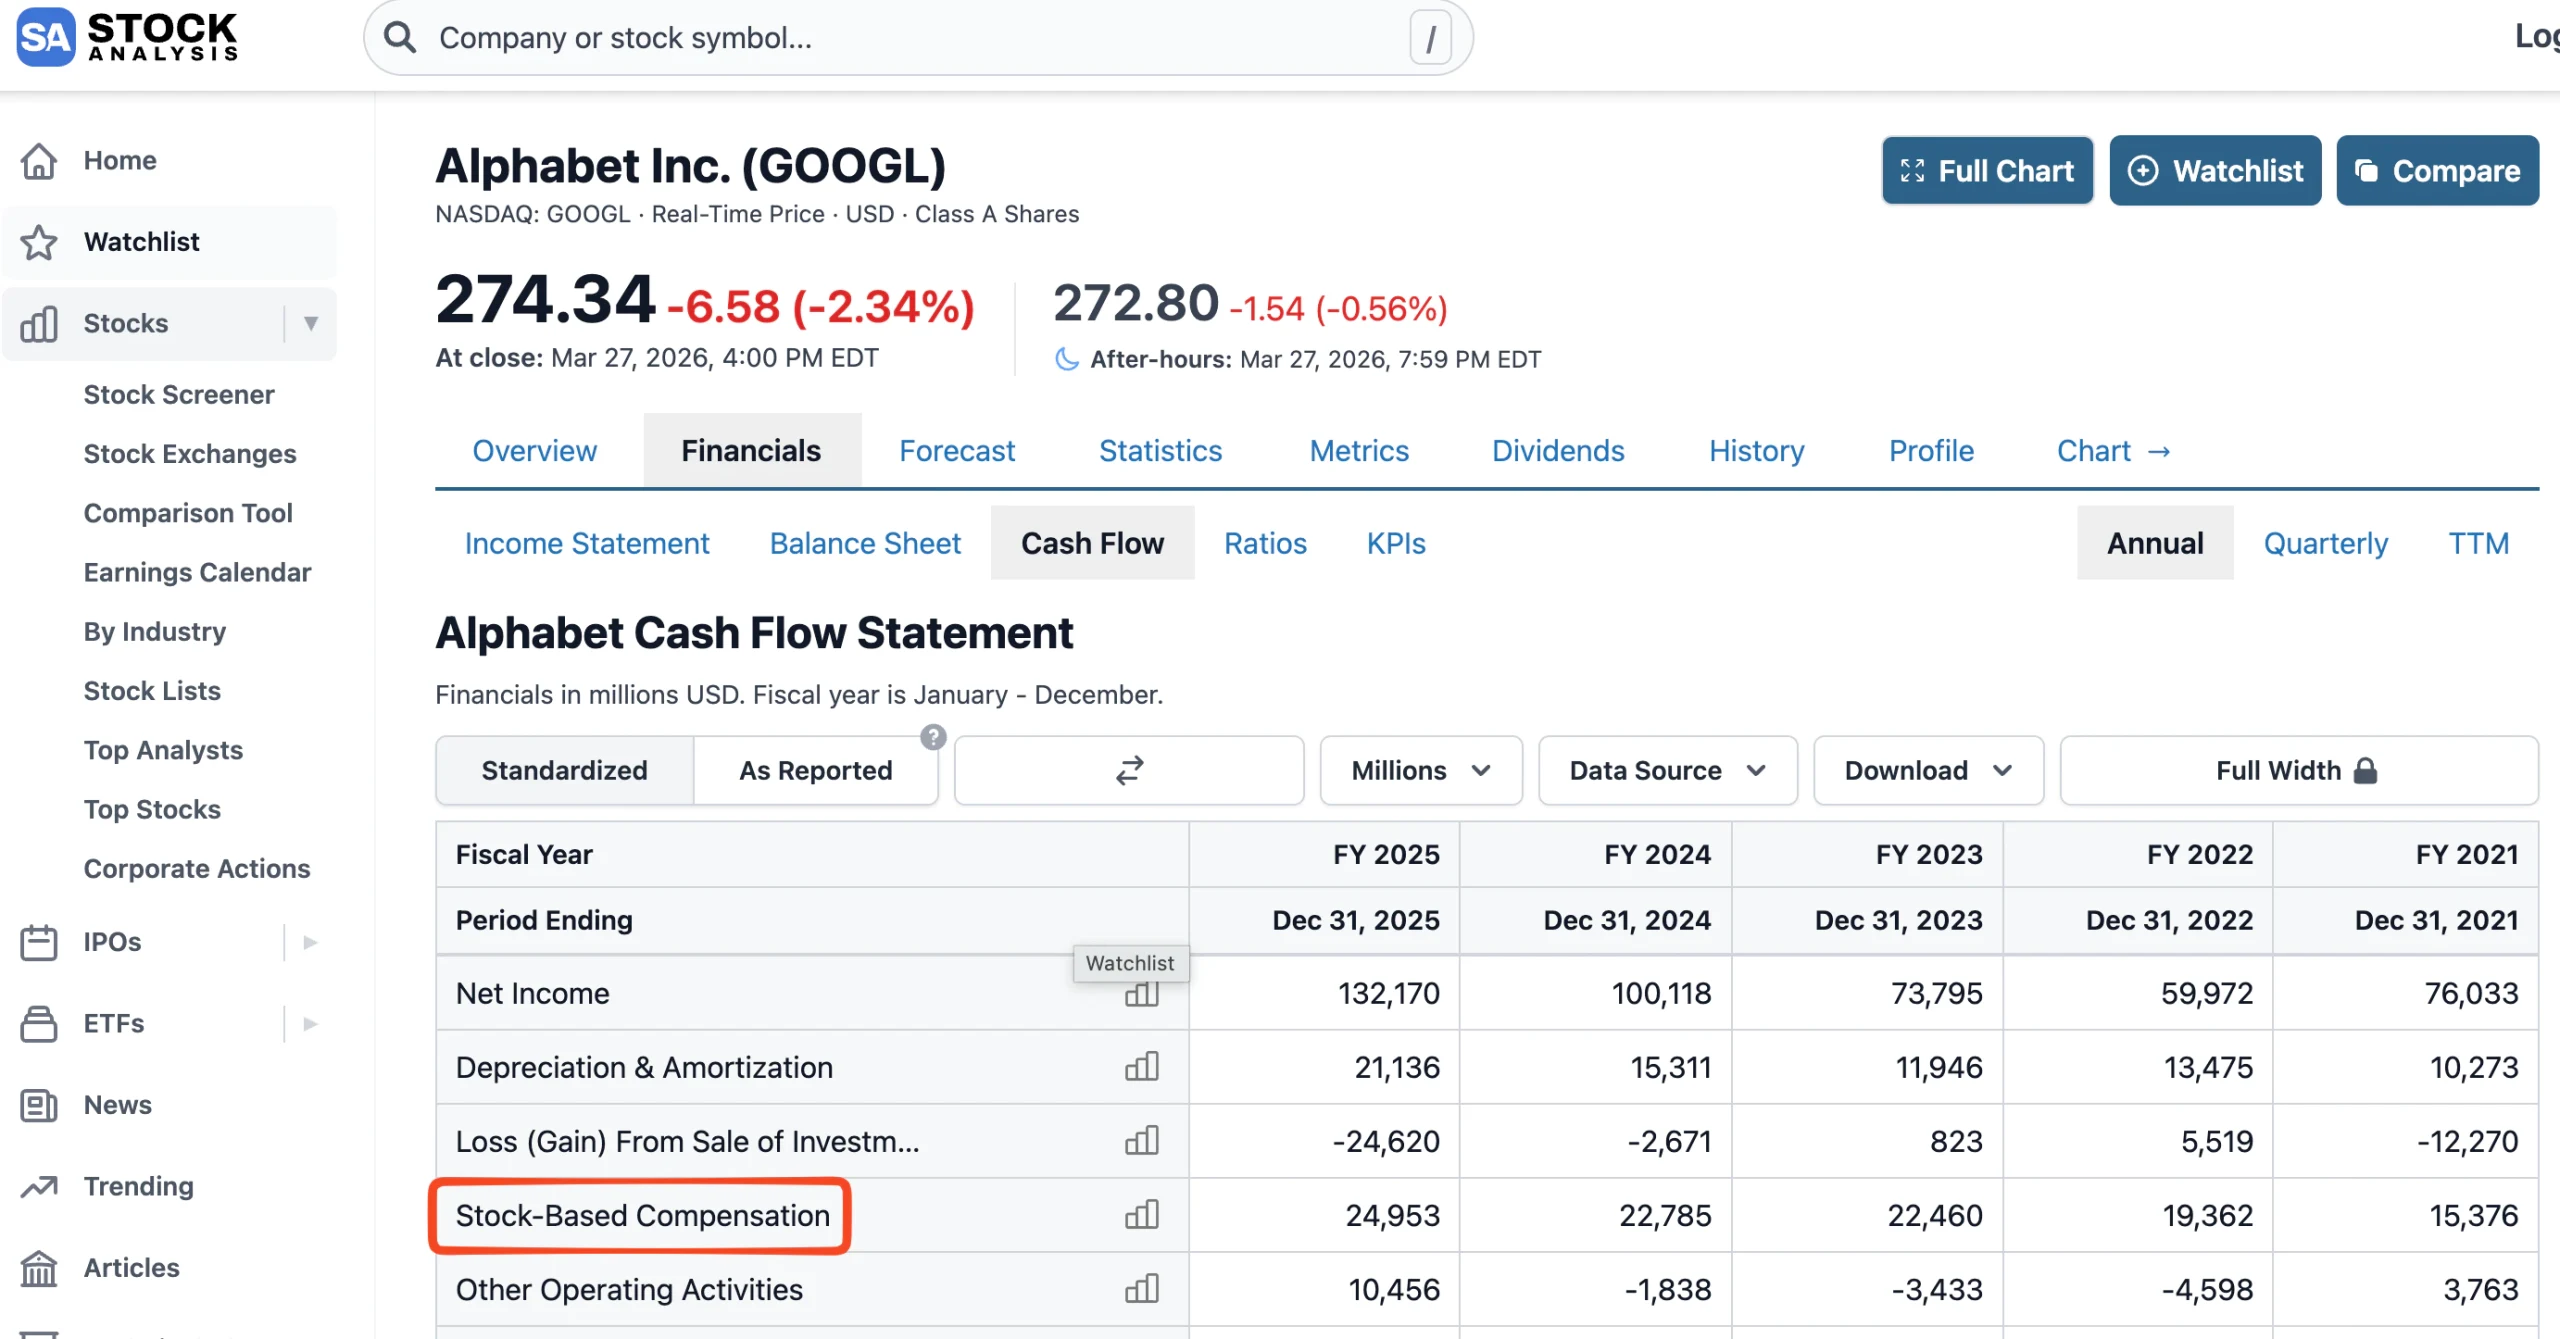
Task: Click the swap arrows icon above the table
Action: (1127, 770)
